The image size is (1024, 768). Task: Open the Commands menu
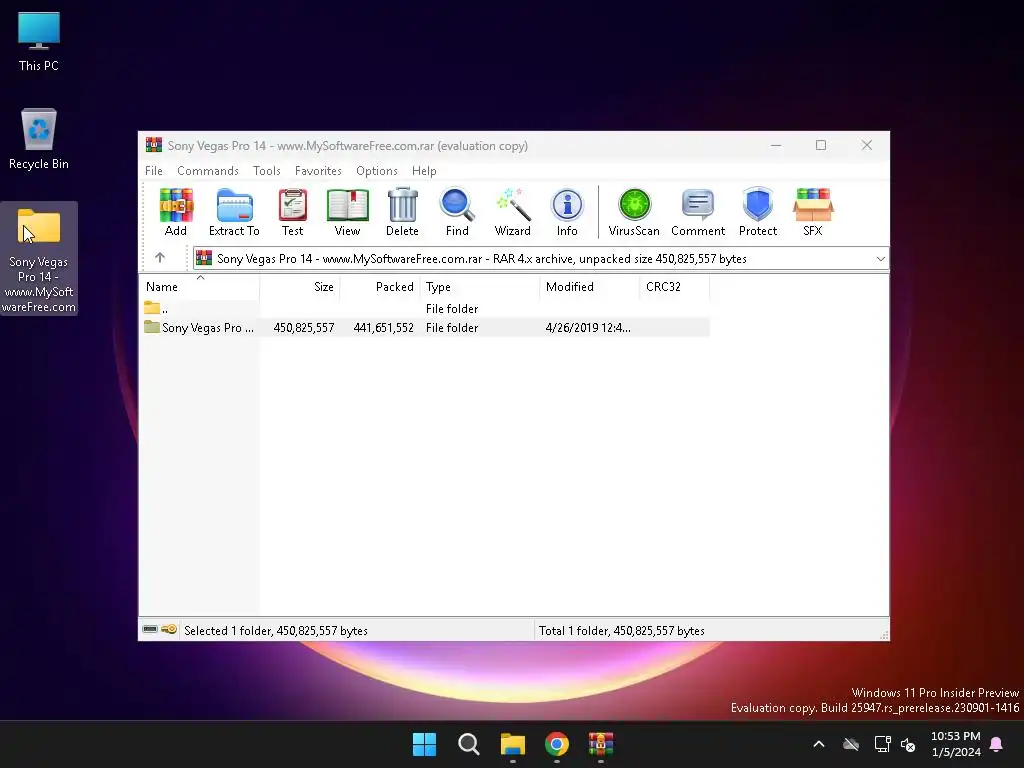point(208,170)
